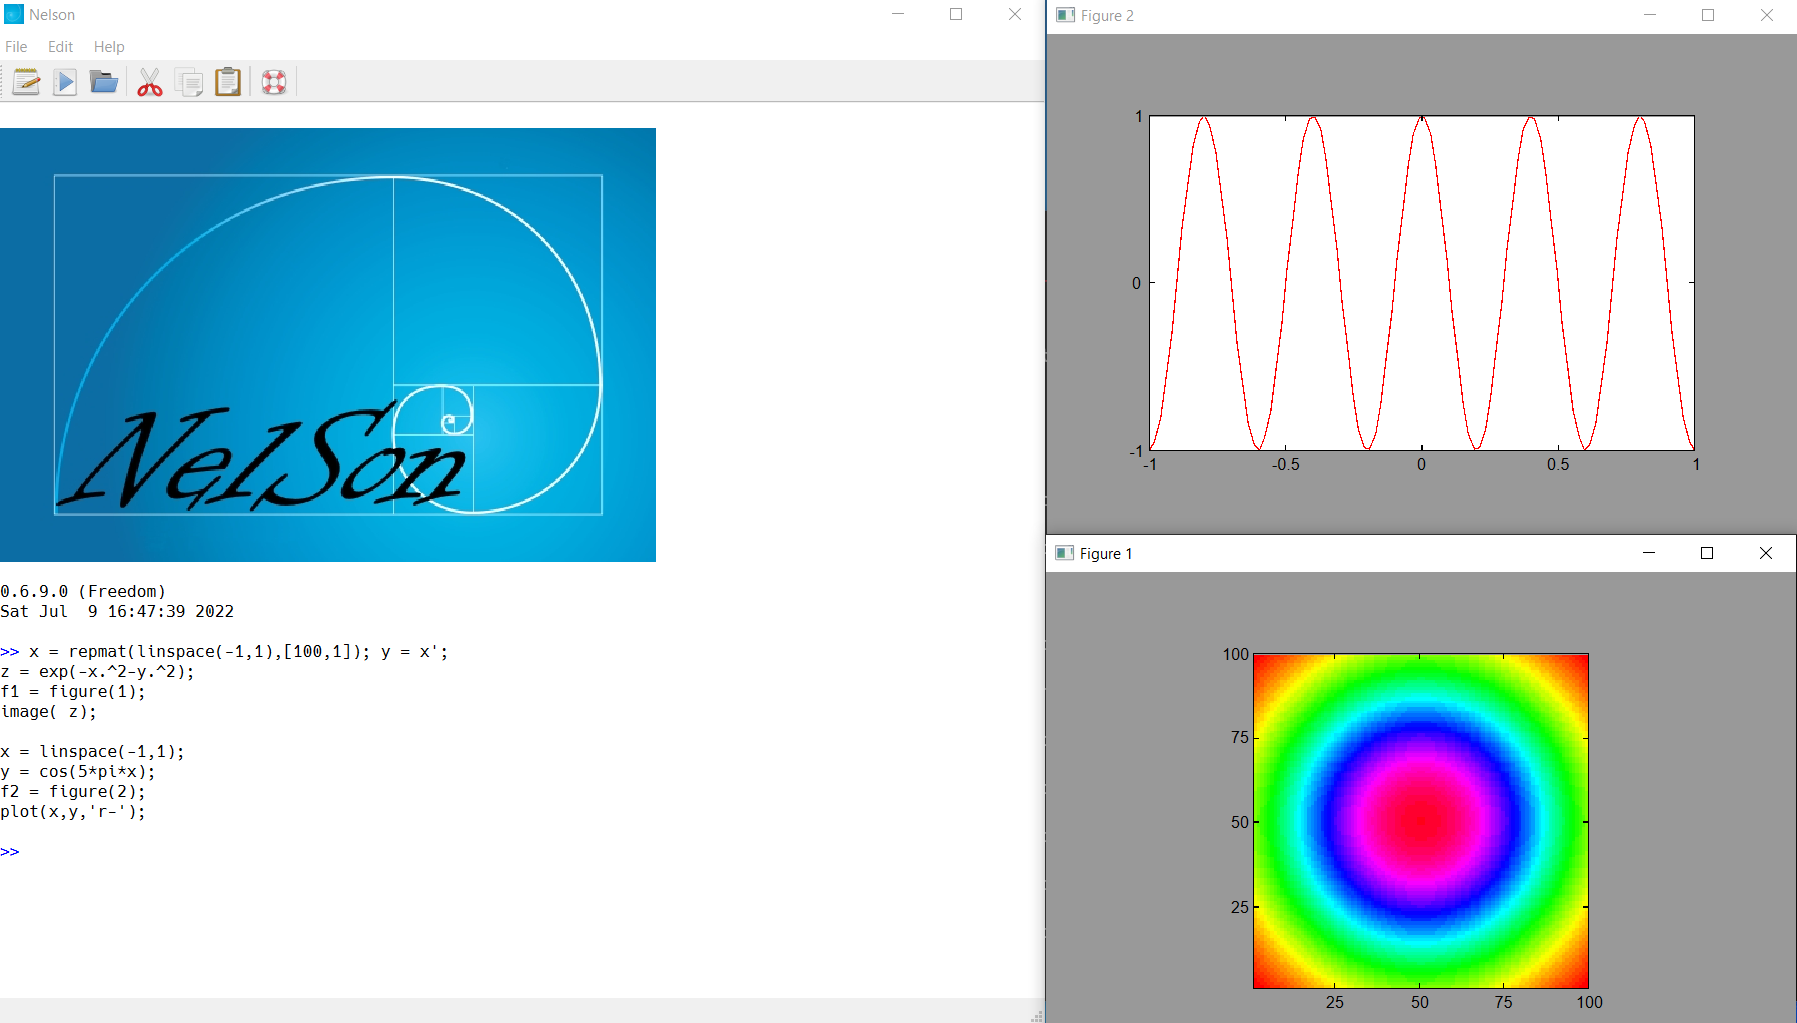Click the line "plot(x,y,'r-');"

click(x=73, y=812)
